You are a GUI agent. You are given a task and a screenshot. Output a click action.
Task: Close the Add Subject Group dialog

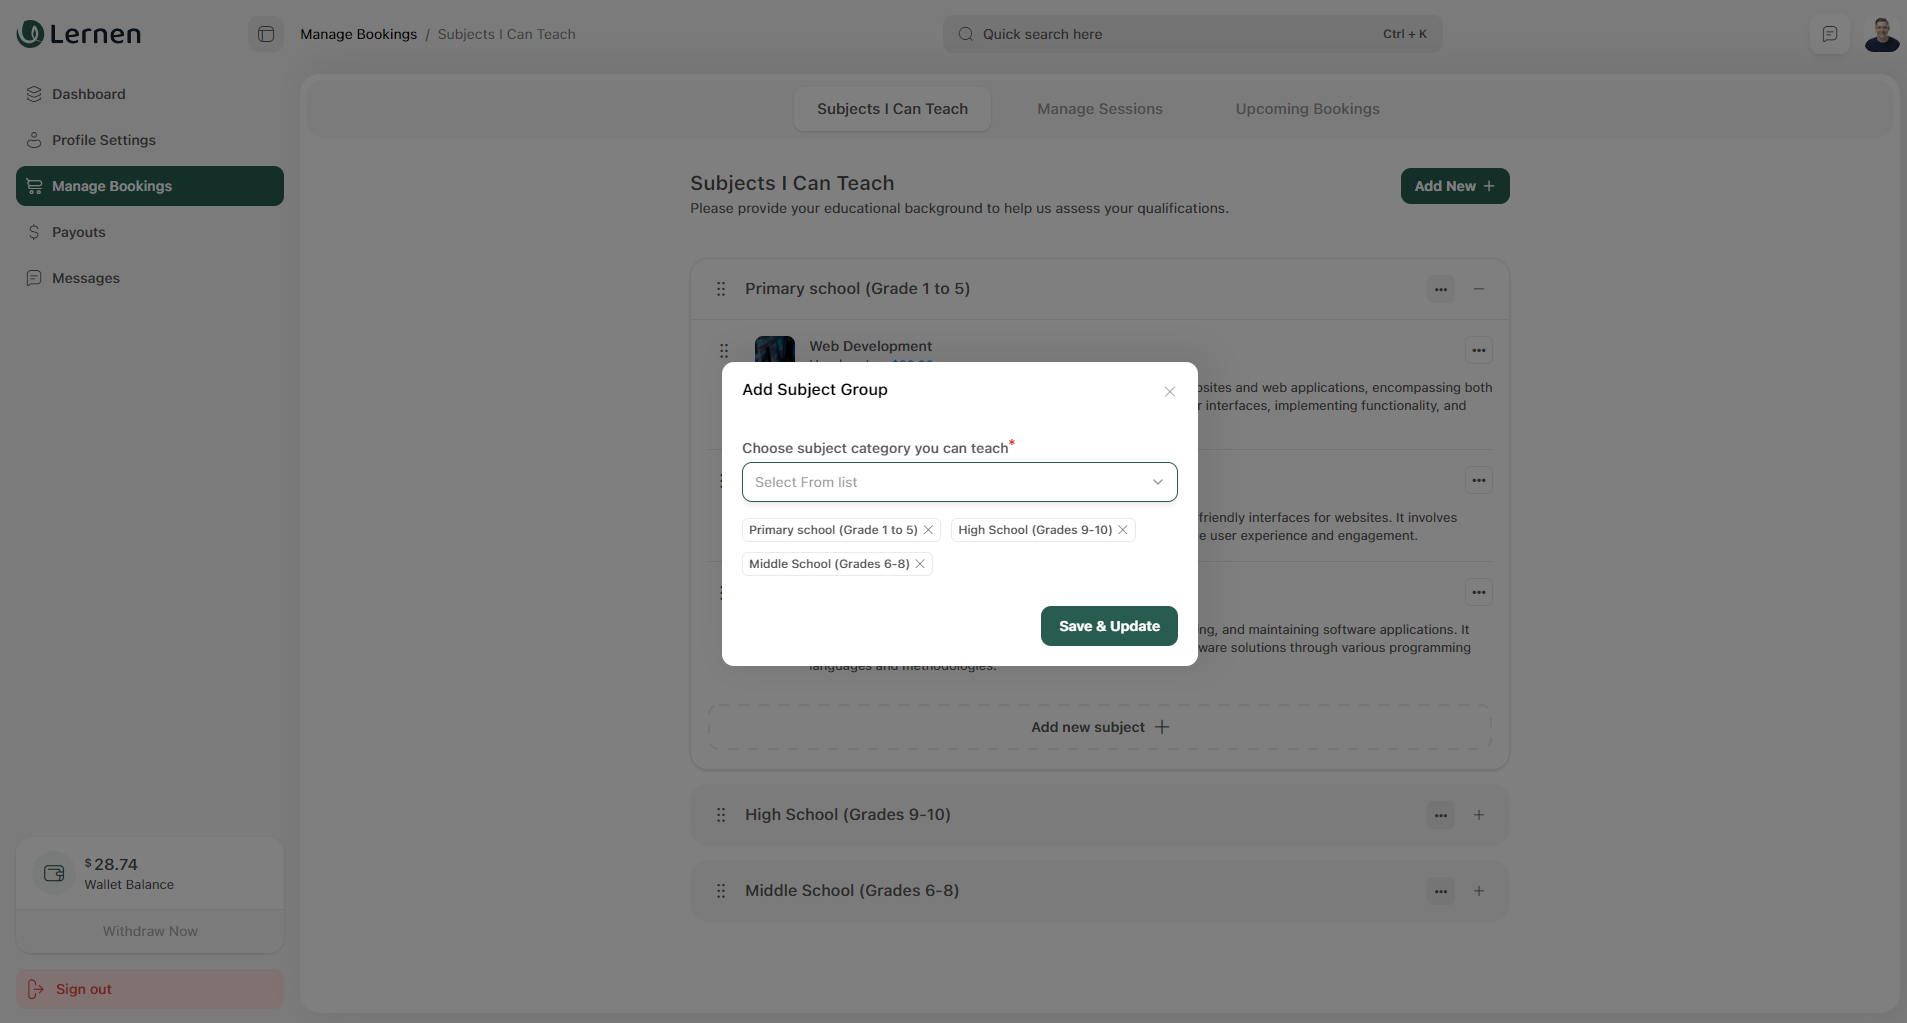point(1169,392)
